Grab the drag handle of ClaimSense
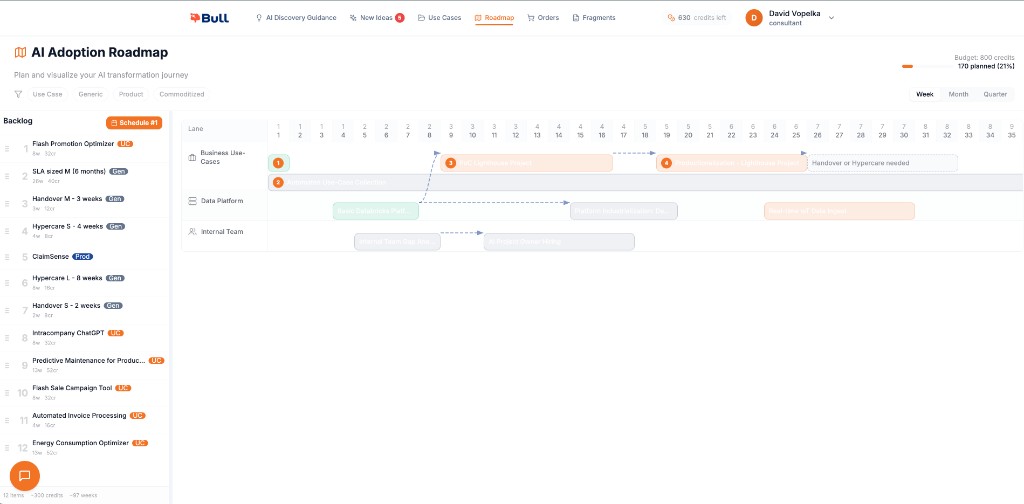This screenshot has width=1024, height=504. click(7, 257)
